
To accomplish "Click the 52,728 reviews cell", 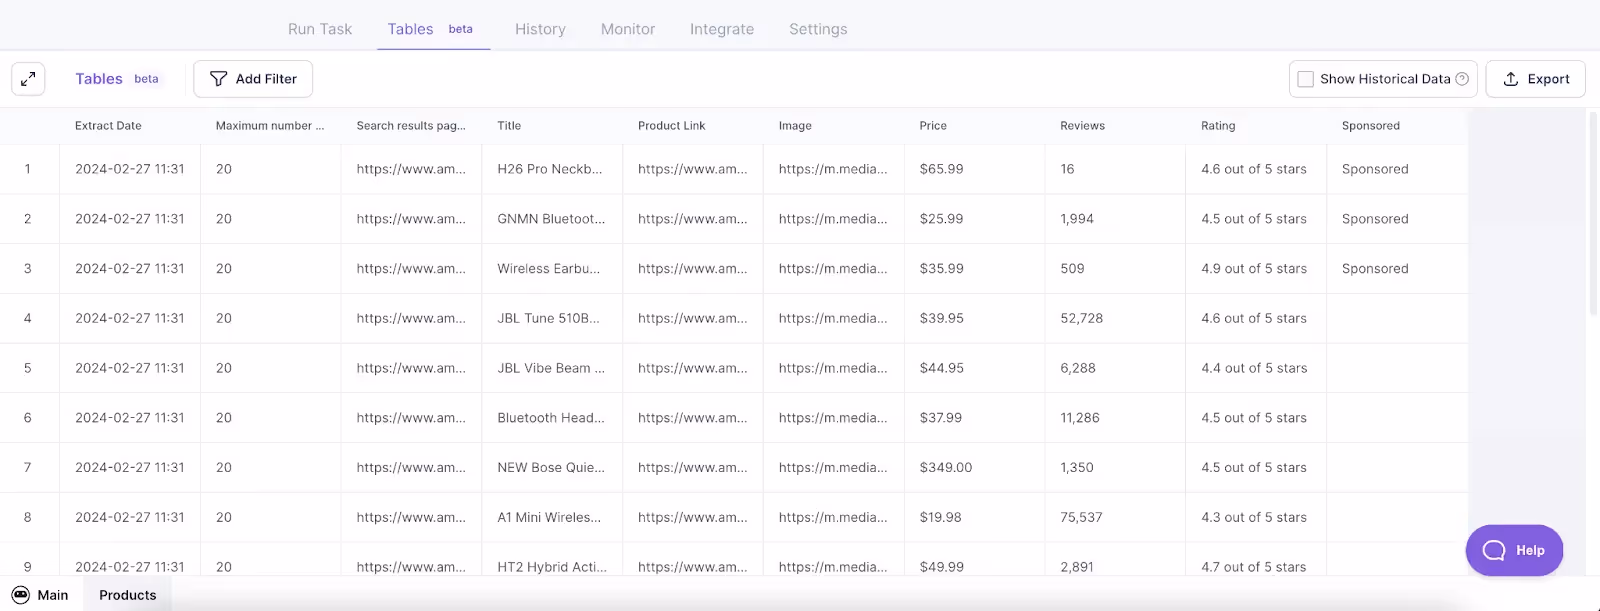I will pos(1115,318).
